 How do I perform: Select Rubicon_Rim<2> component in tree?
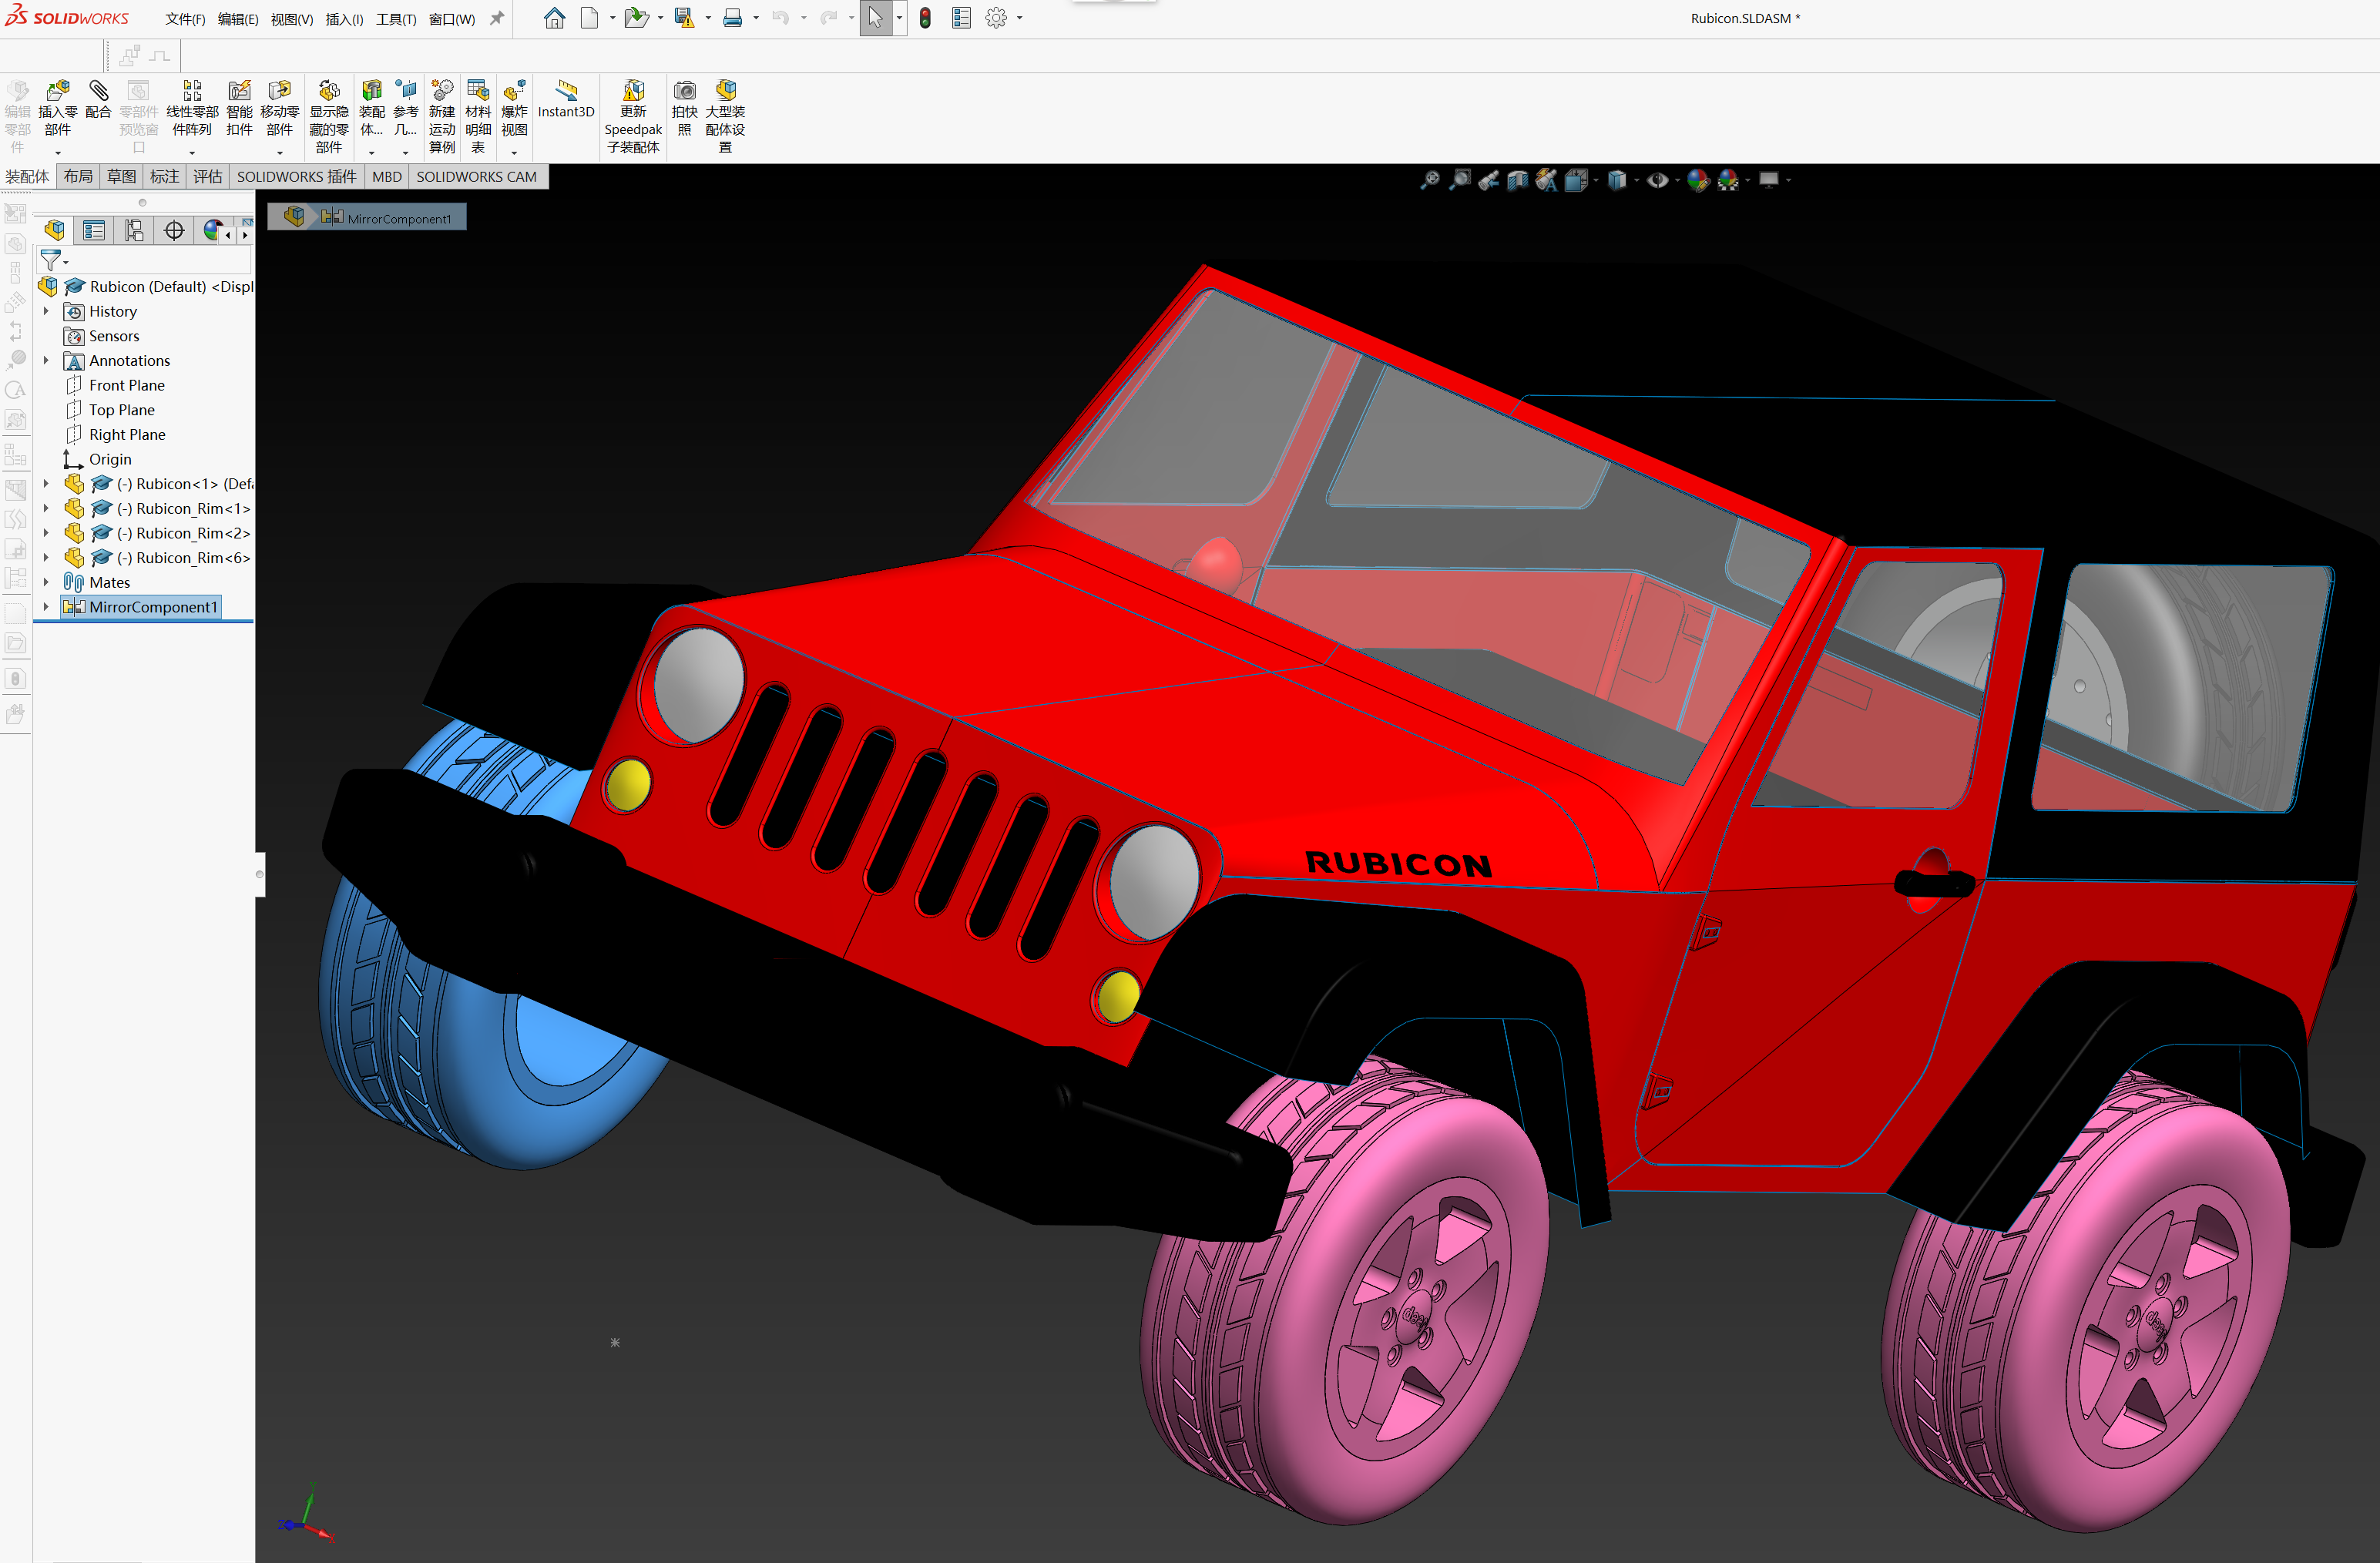(x=192, y=533)
